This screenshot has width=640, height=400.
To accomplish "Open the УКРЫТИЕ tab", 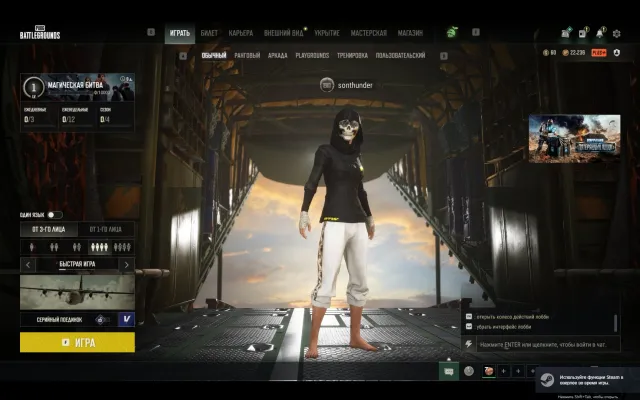I will (327, 33).
